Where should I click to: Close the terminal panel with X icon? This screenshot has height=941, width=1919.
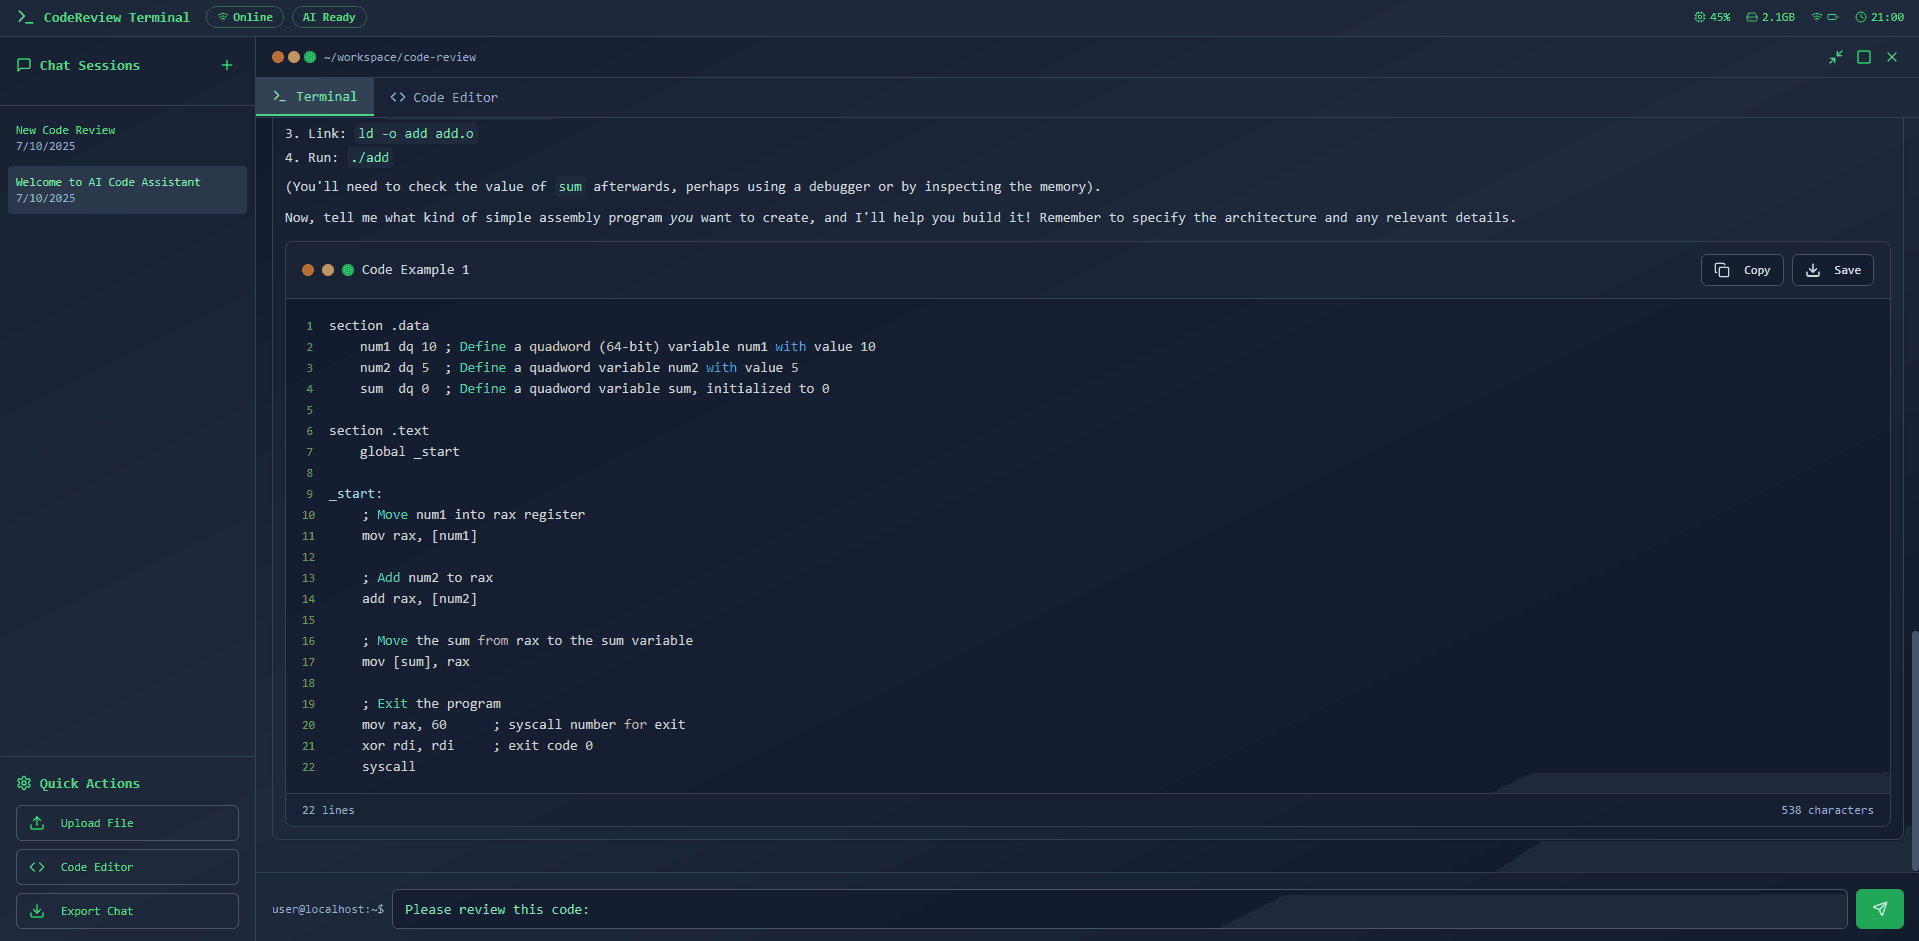coord(1892,57)
